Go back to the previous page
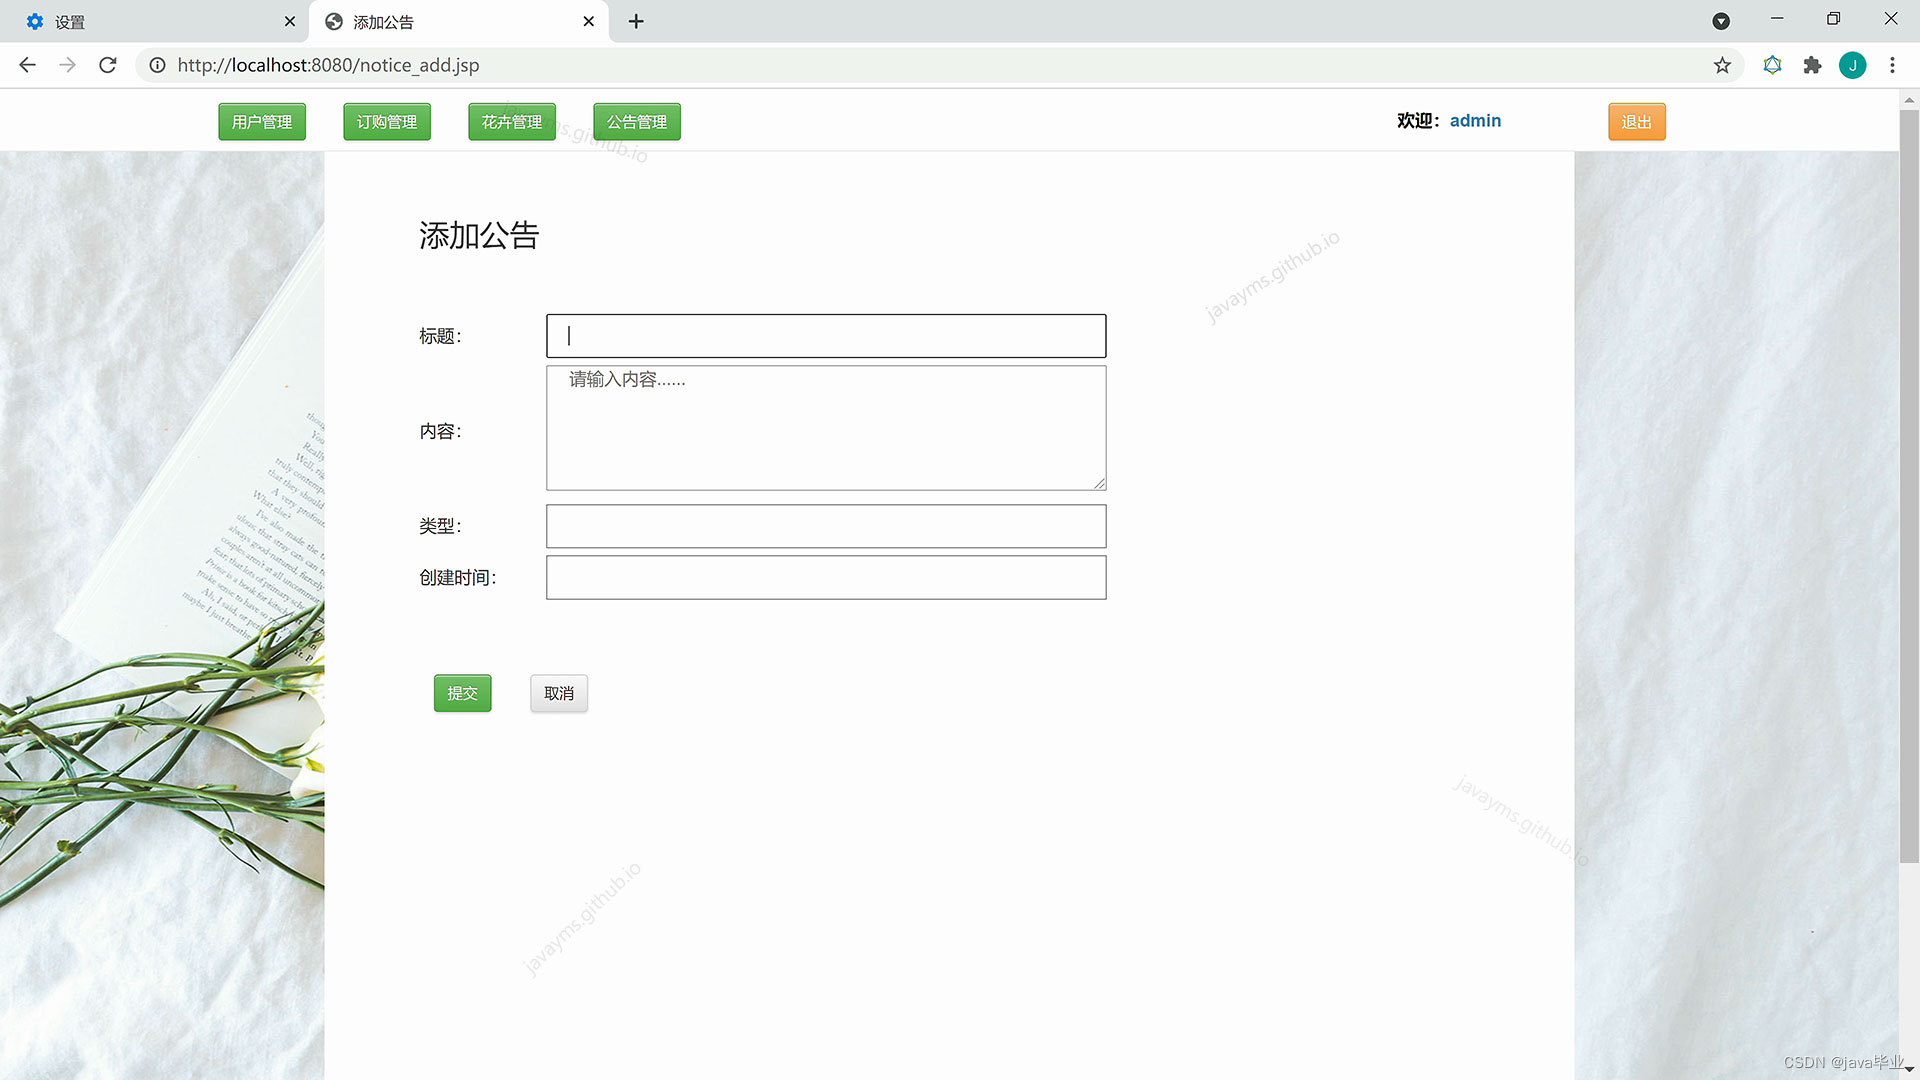The width and height of the screenshot is (1920, 1080). (x=28, y=65)
